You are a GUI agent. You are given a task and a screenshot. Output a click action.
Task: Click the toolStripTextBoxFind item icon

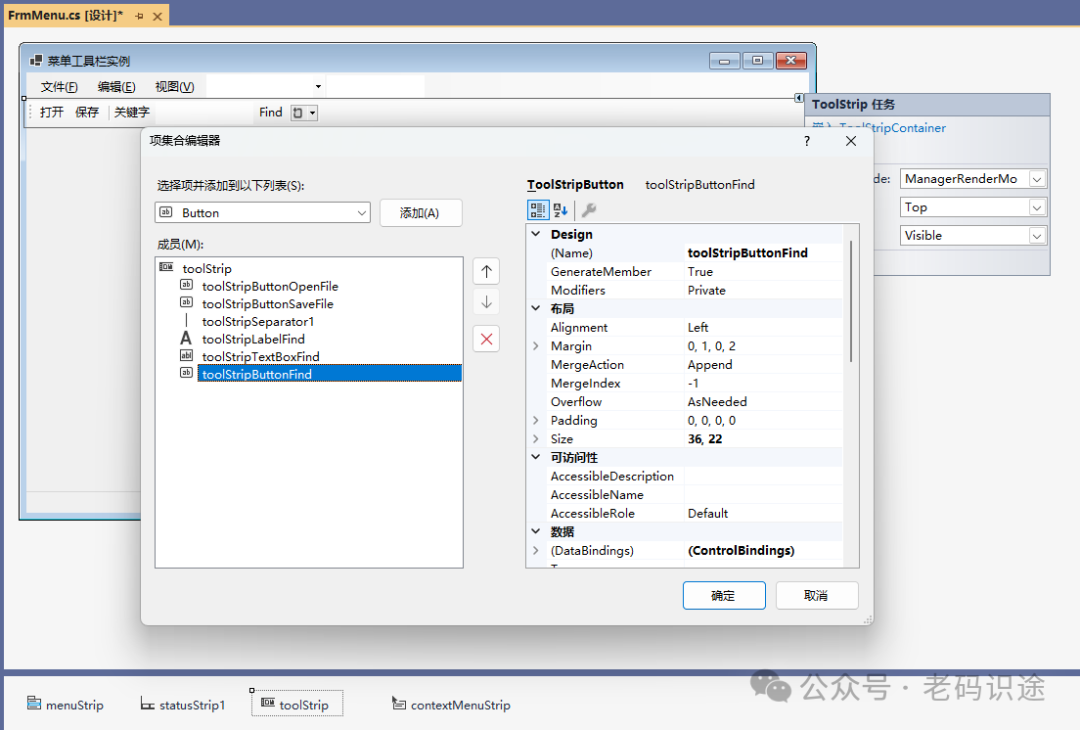187,355
